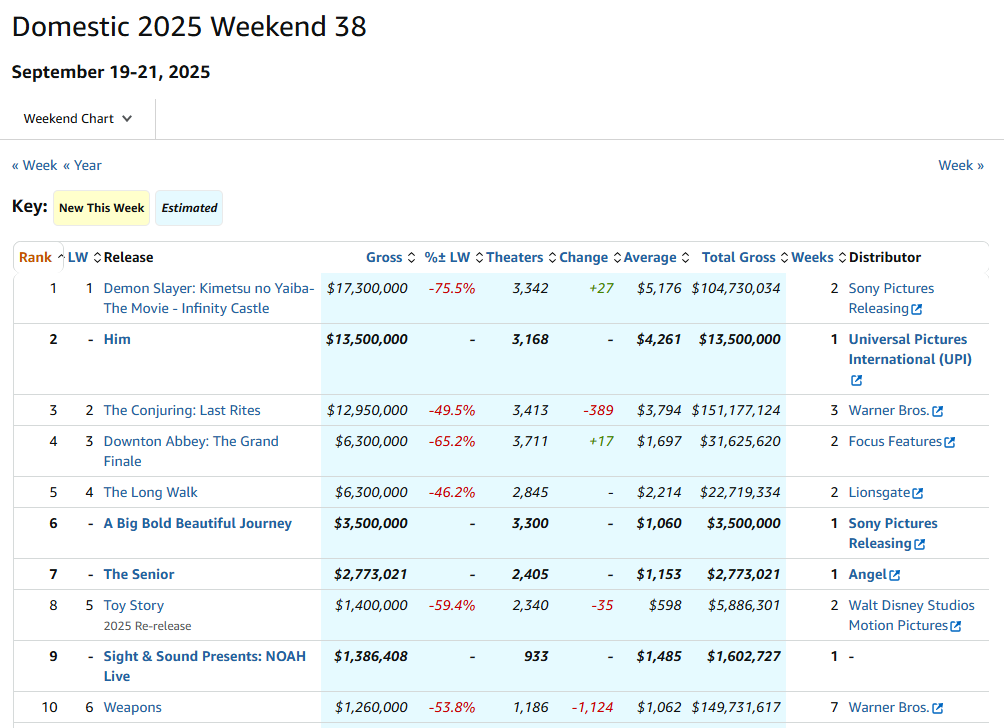1004x728 pixels.
Task: Open A Big Bold Beautiful Journey link
Action: pos(197,523)
